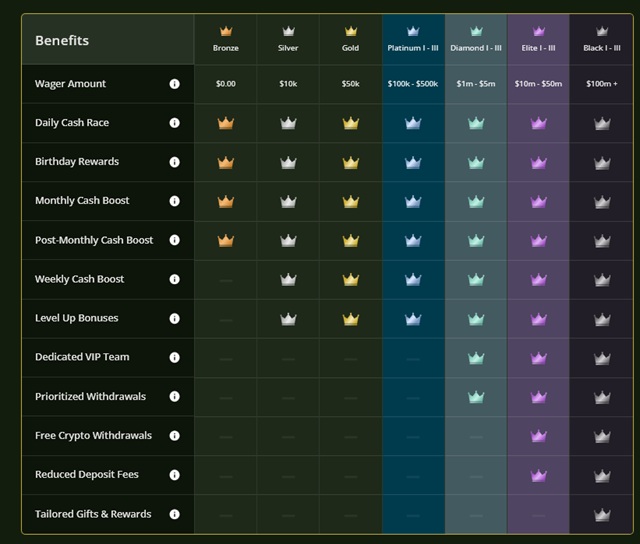640x544 pixels.
Task: Open the Weekly Cash Boost info icon
Action: (x=174, y=279)
